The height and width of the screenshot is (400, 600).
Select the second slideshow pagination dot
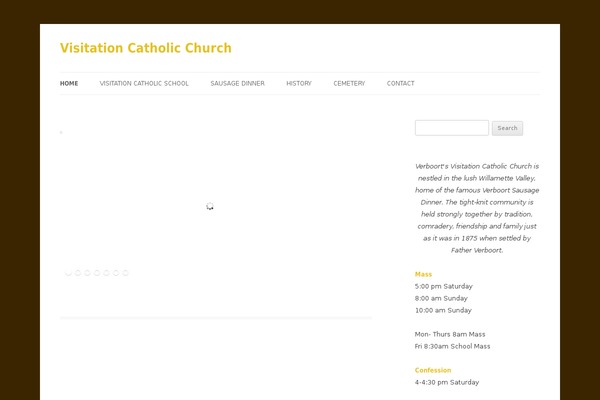[x=78, y=273]
